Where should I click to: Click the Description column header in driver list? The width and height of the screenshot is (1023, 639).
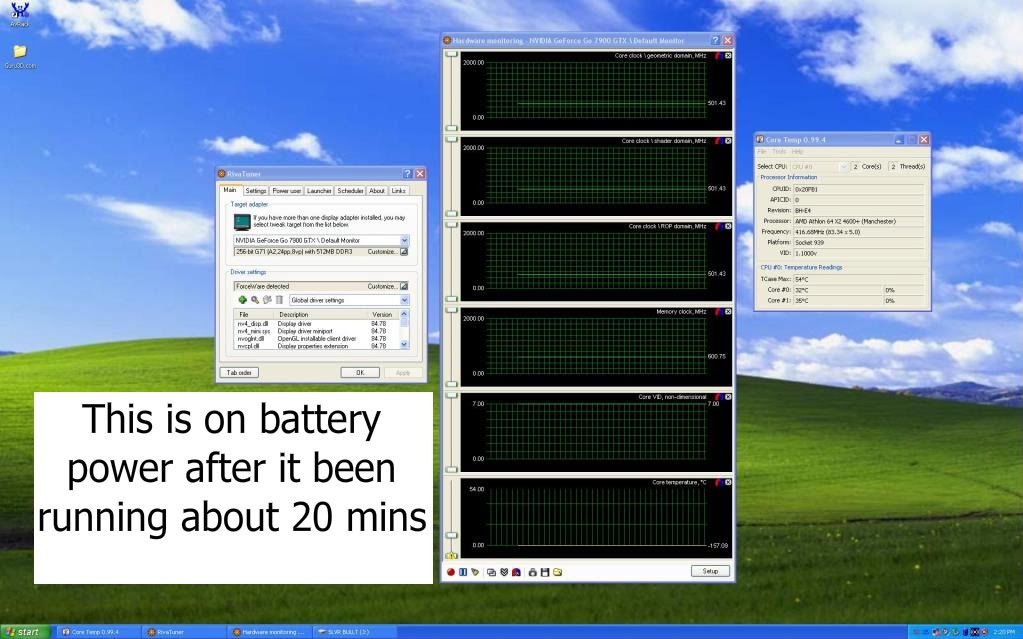point(320,315)
